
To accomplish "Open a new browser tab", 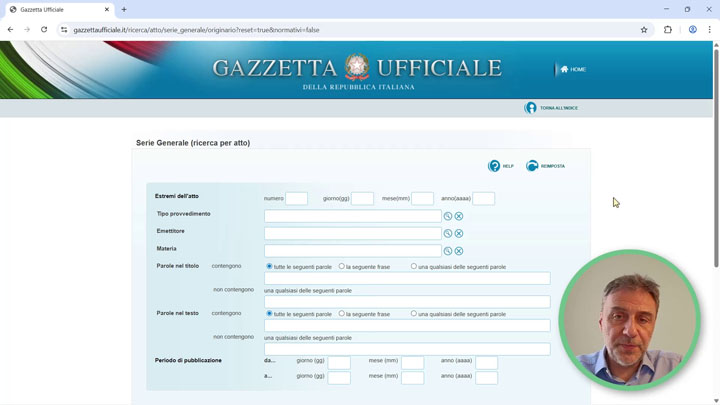I will click(124, 9).
